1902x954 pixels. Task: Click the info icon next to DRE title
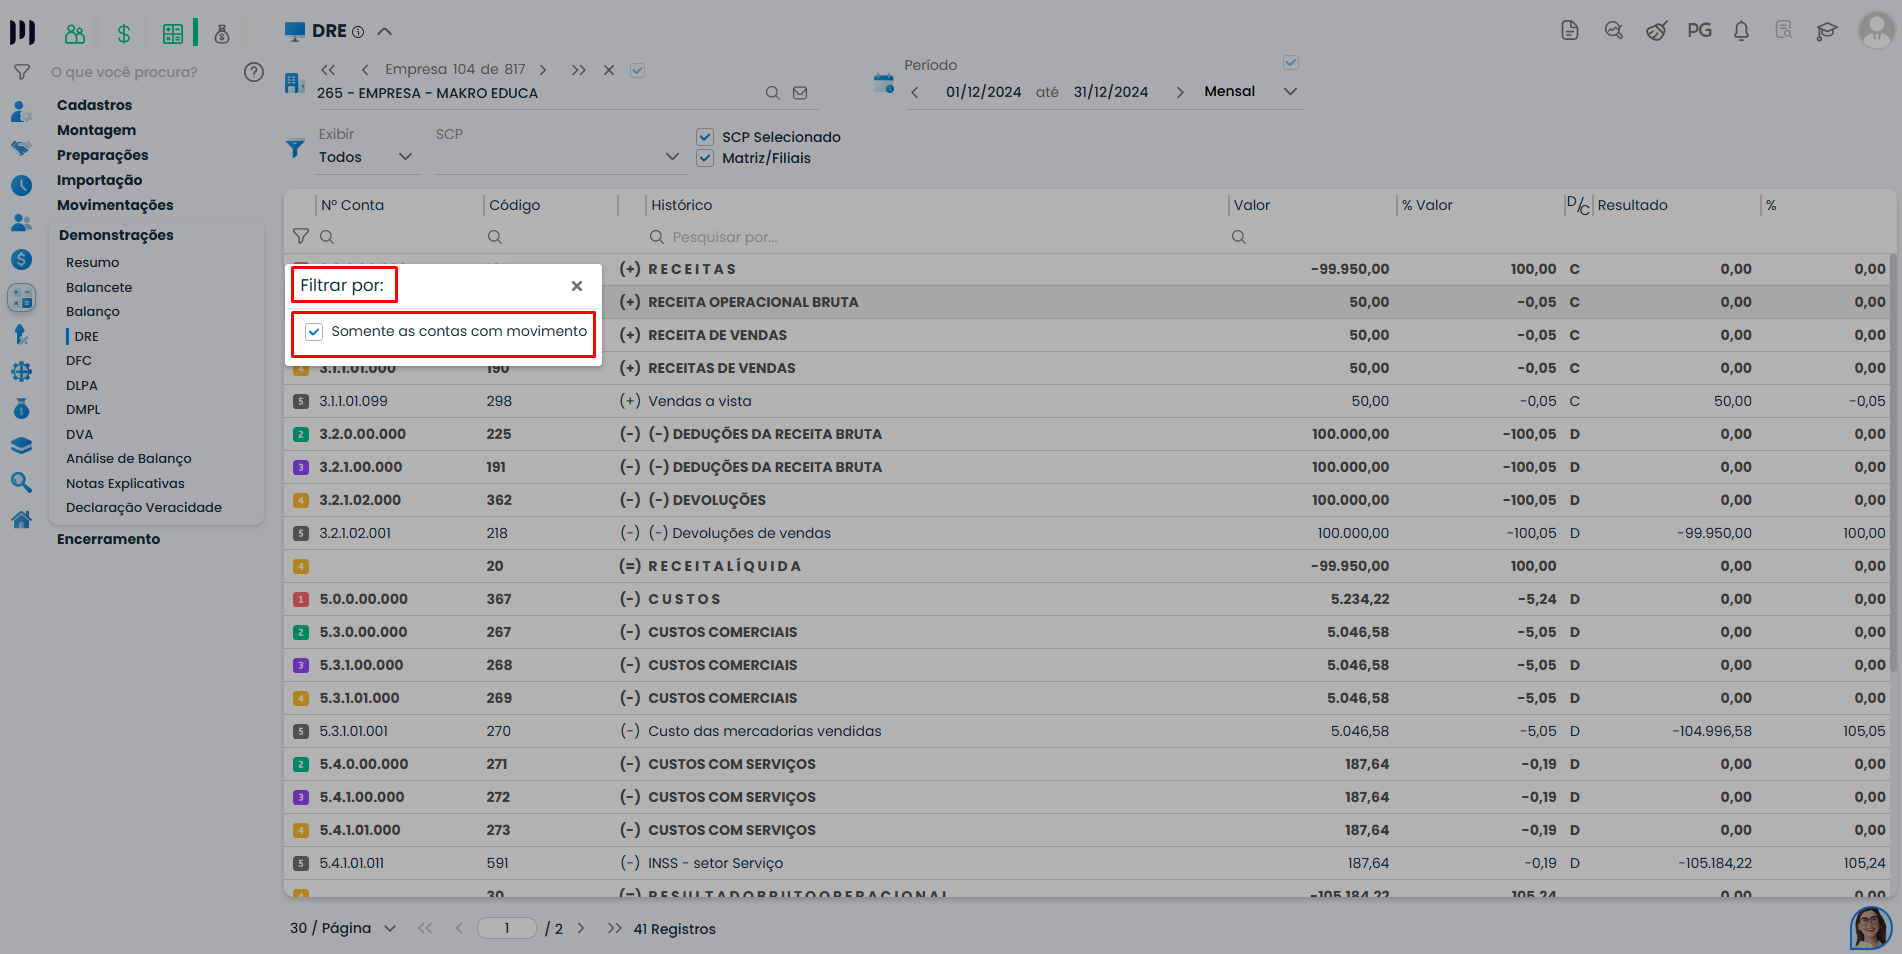tap(358, 32)
